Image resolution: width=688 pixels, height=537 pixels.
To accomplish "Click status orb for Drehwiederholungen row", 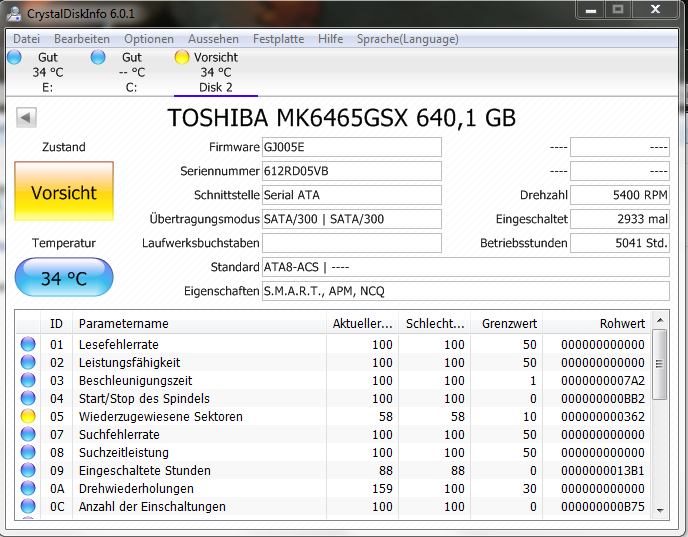I will tap(28, 488).
